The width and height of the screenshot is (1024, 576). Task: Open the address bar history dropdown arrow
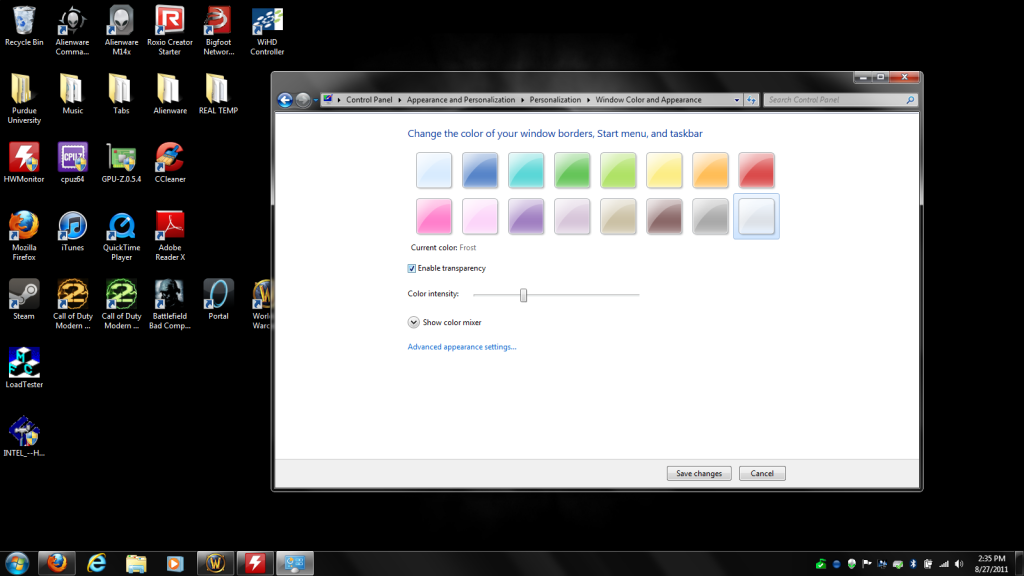click(737, 100)
